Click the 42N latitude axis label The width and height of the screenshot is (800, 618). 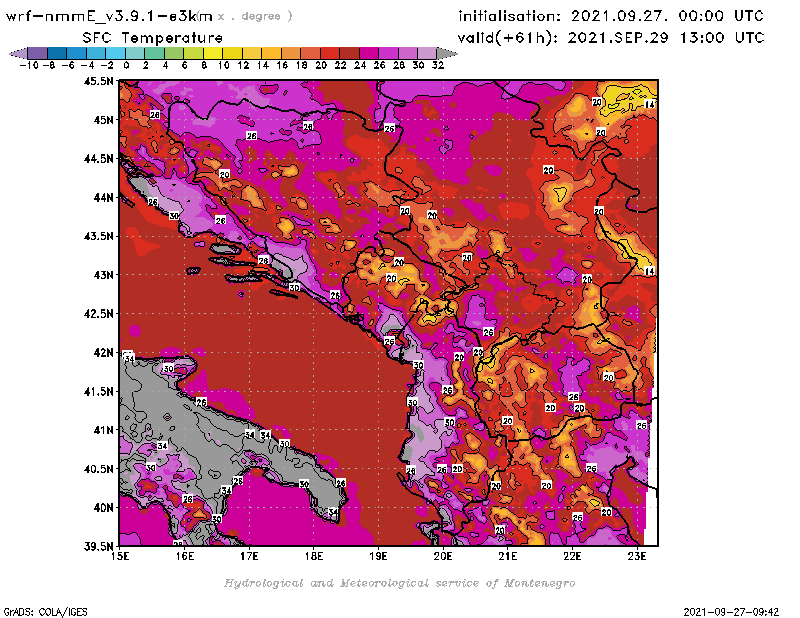coord(104,353)
